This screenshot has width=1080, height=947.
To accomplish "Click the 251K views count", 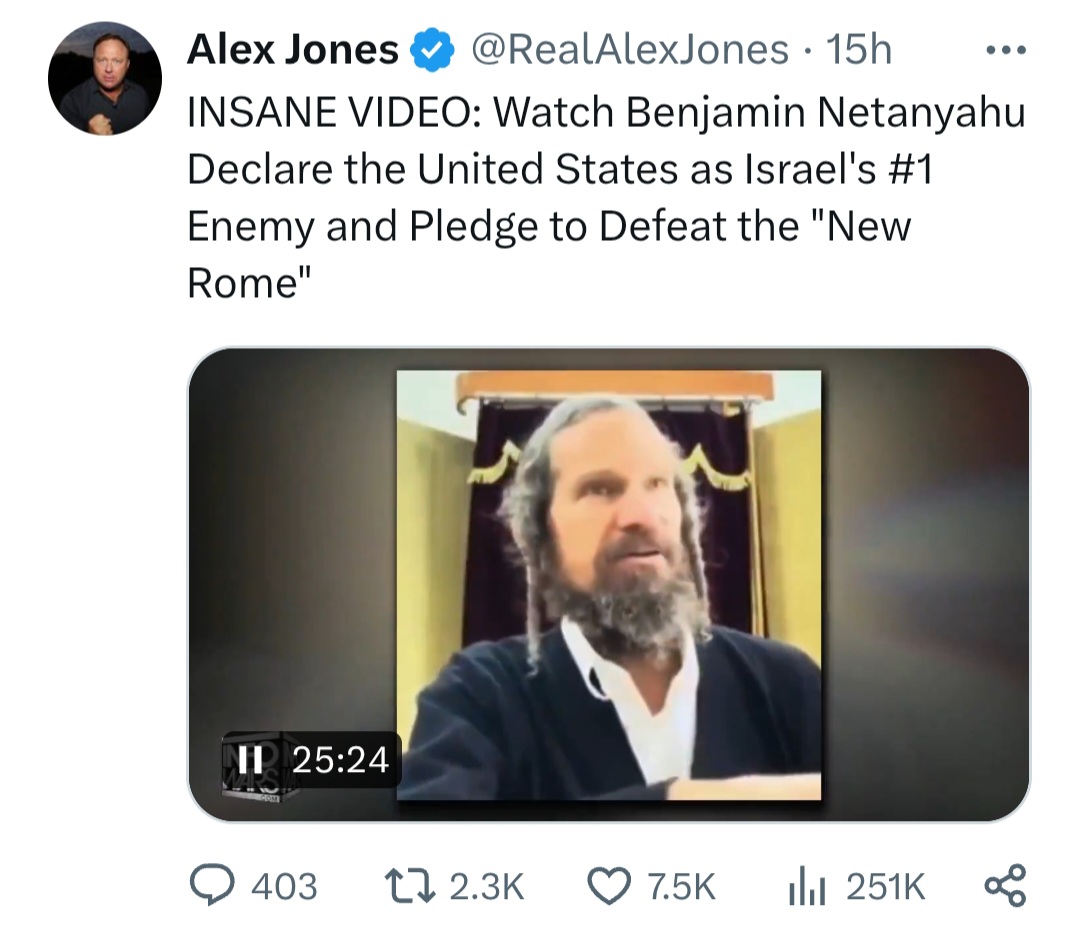I will click(886, 887).
